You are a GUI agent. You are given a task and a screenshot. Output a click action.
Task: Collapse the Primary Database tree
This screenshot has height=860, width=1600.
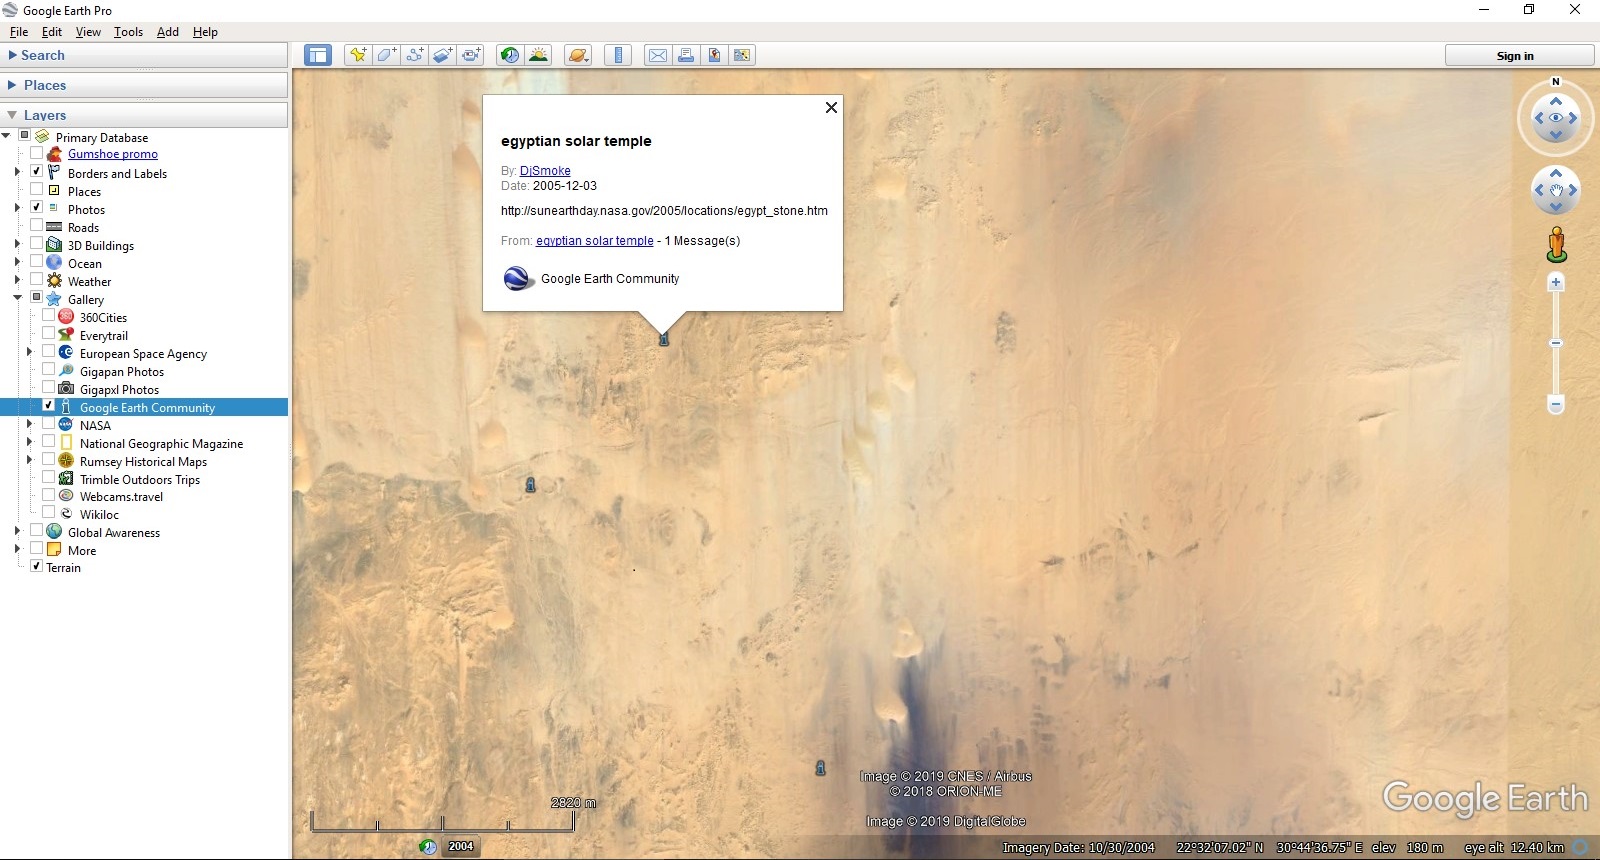[x=6, y=136]
